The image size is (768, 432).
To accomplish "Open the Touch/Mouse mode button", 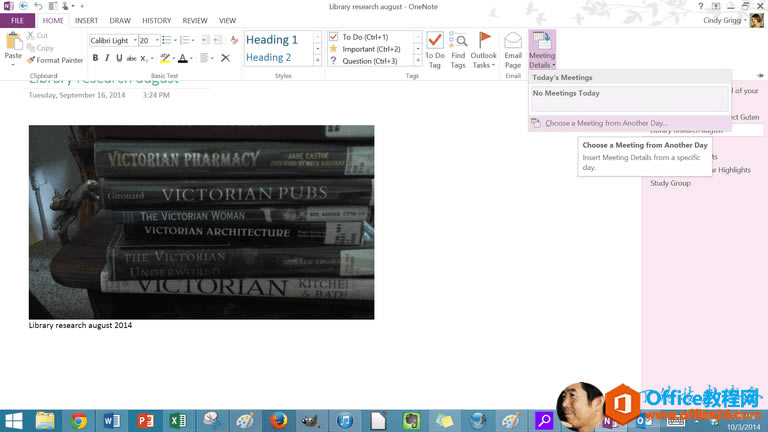I will [65, 6].
